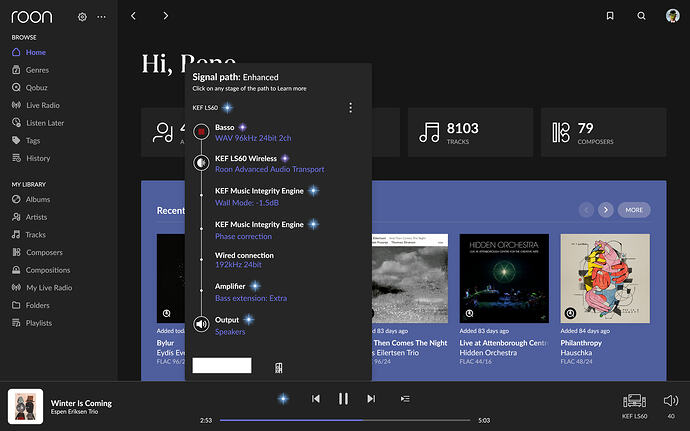The width and height of the screenshot is (690, 431).
Task: Open the three-dot menu beside the settings gear
Action: 101,17
